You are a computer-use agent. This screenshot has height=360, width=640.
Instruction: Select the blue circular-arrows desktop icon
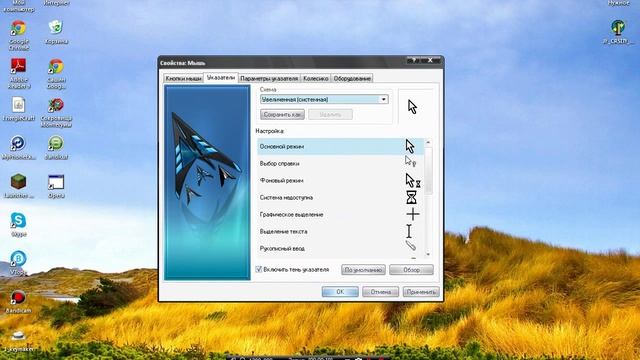(18, 143)
